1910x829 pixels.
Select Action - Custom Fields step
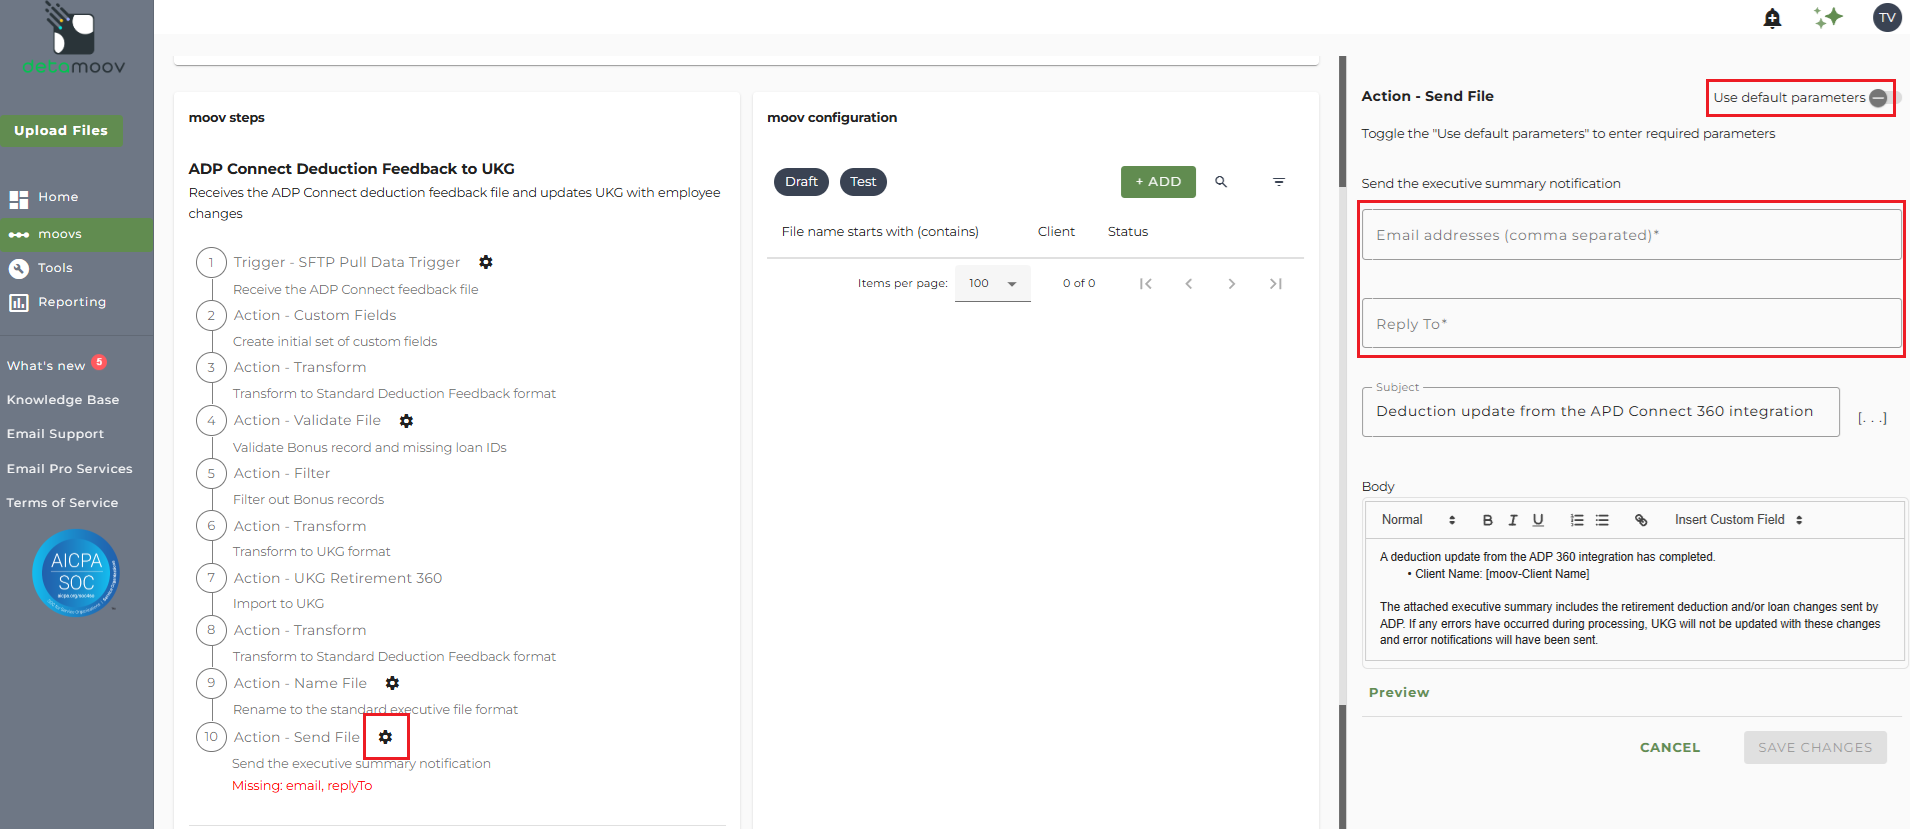tap(315, 315)
